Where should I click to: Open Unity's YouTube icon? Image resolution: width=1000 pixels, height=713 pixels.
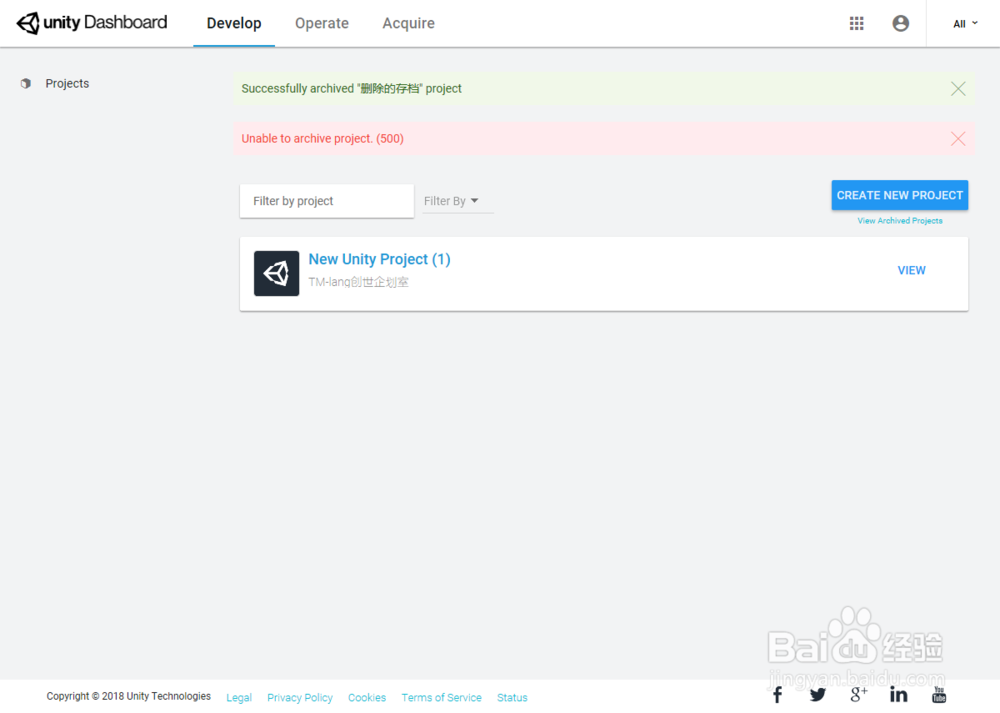point(939,695)
